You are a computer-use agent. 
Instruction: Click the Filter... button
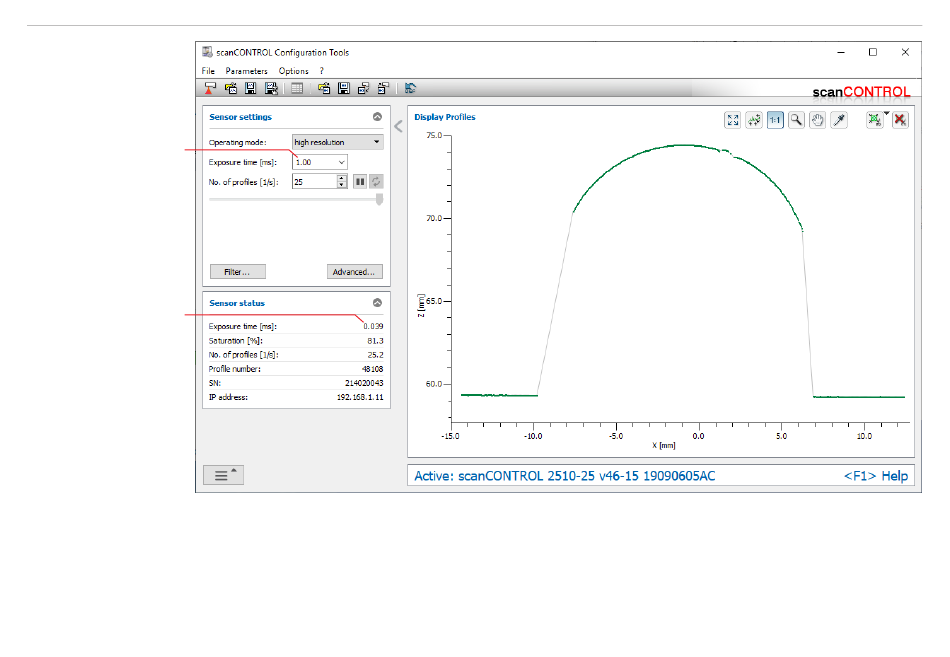[237, 271]
